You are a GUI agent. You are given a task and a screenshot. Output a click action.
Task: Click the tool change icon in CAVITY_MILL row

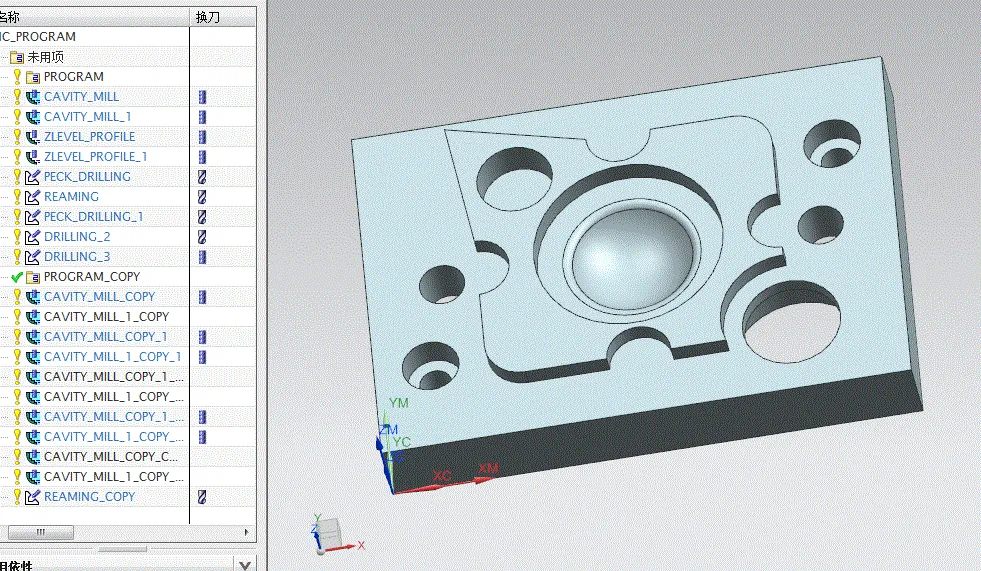point(202,97)
